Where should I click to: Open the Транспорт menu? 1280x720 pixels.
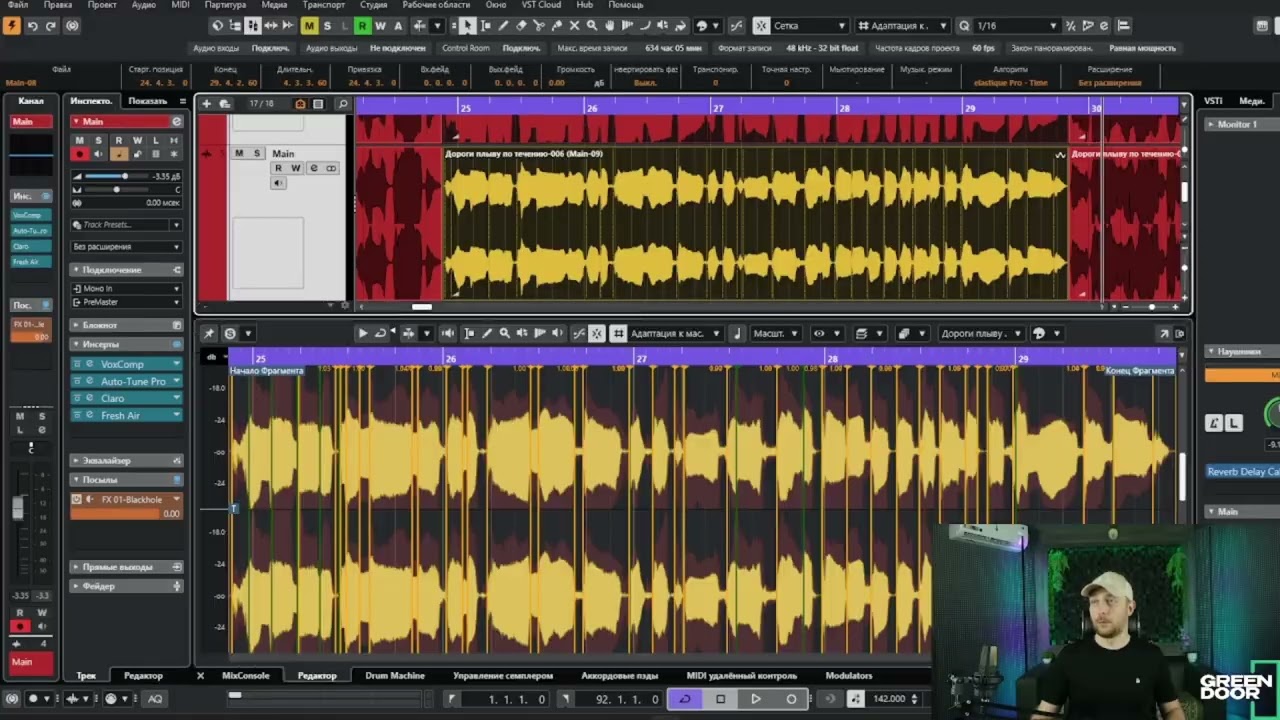(x=323, y=5)
